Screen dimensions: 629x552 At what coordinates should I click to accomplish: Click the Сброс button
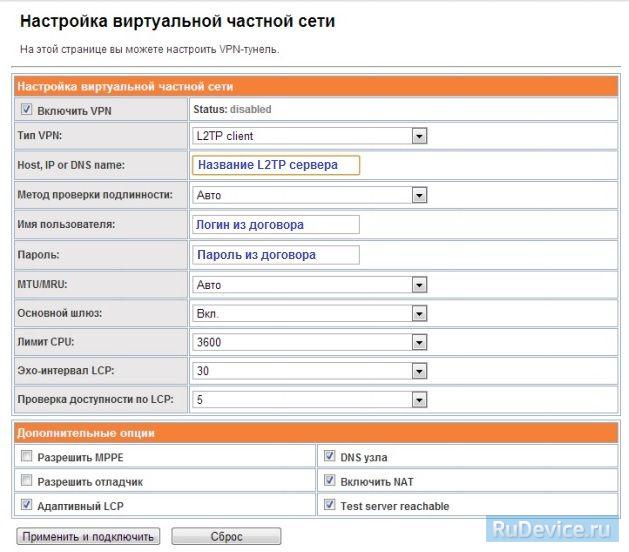click(226, 537)
